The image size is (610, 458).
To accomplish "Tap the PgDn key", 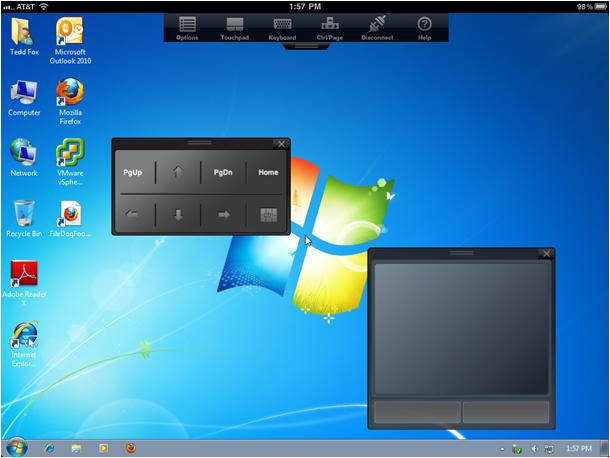I will click(223, 172).
